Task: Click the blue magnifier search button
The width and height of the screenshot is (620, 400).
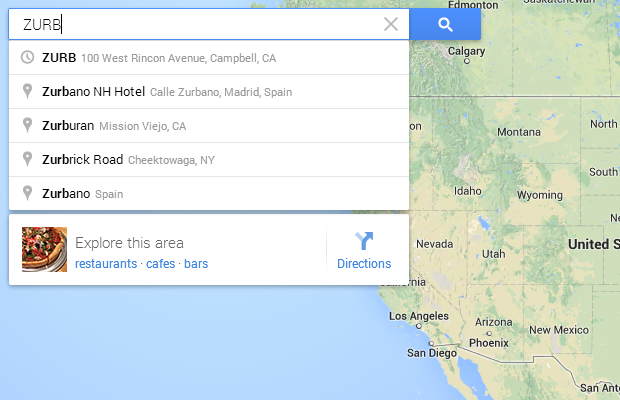Action: tap(445, 25)
